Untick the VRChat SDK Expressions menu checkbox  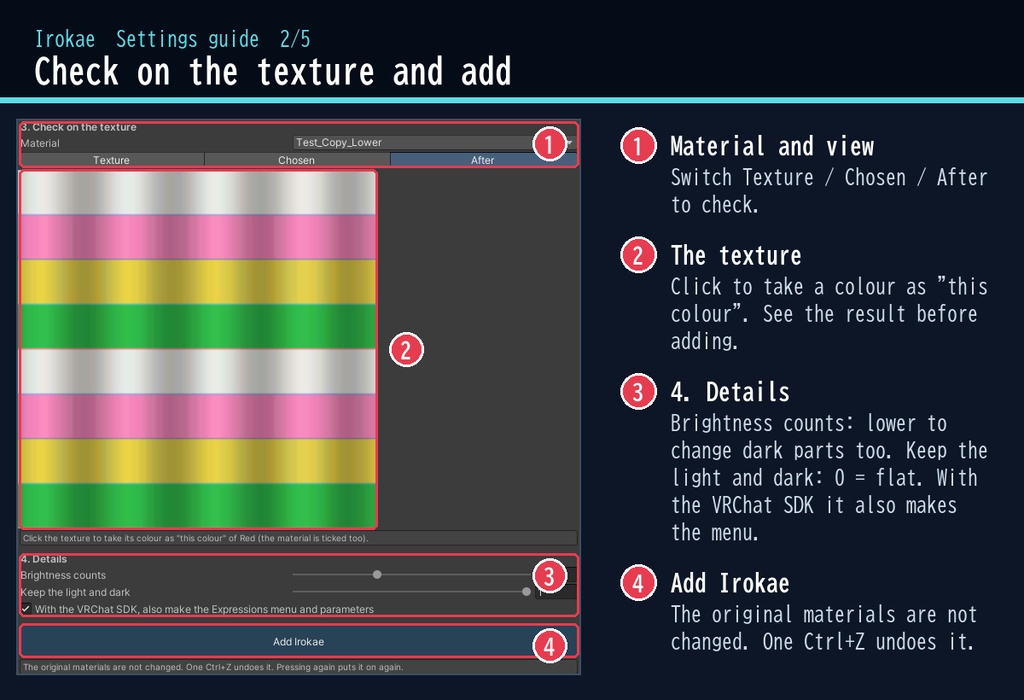pyautogui.click(x=25, y=609)
